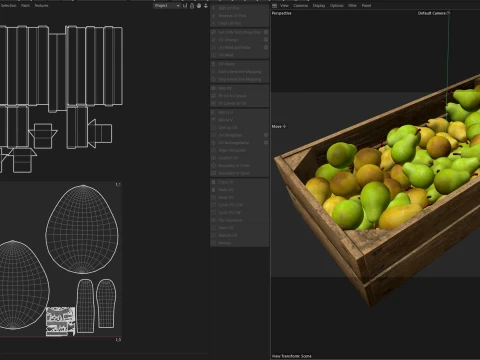Viewport: 480px width, 360px height.
Task: Choose Fit UV to Canvas
Action: pos(239,96)
